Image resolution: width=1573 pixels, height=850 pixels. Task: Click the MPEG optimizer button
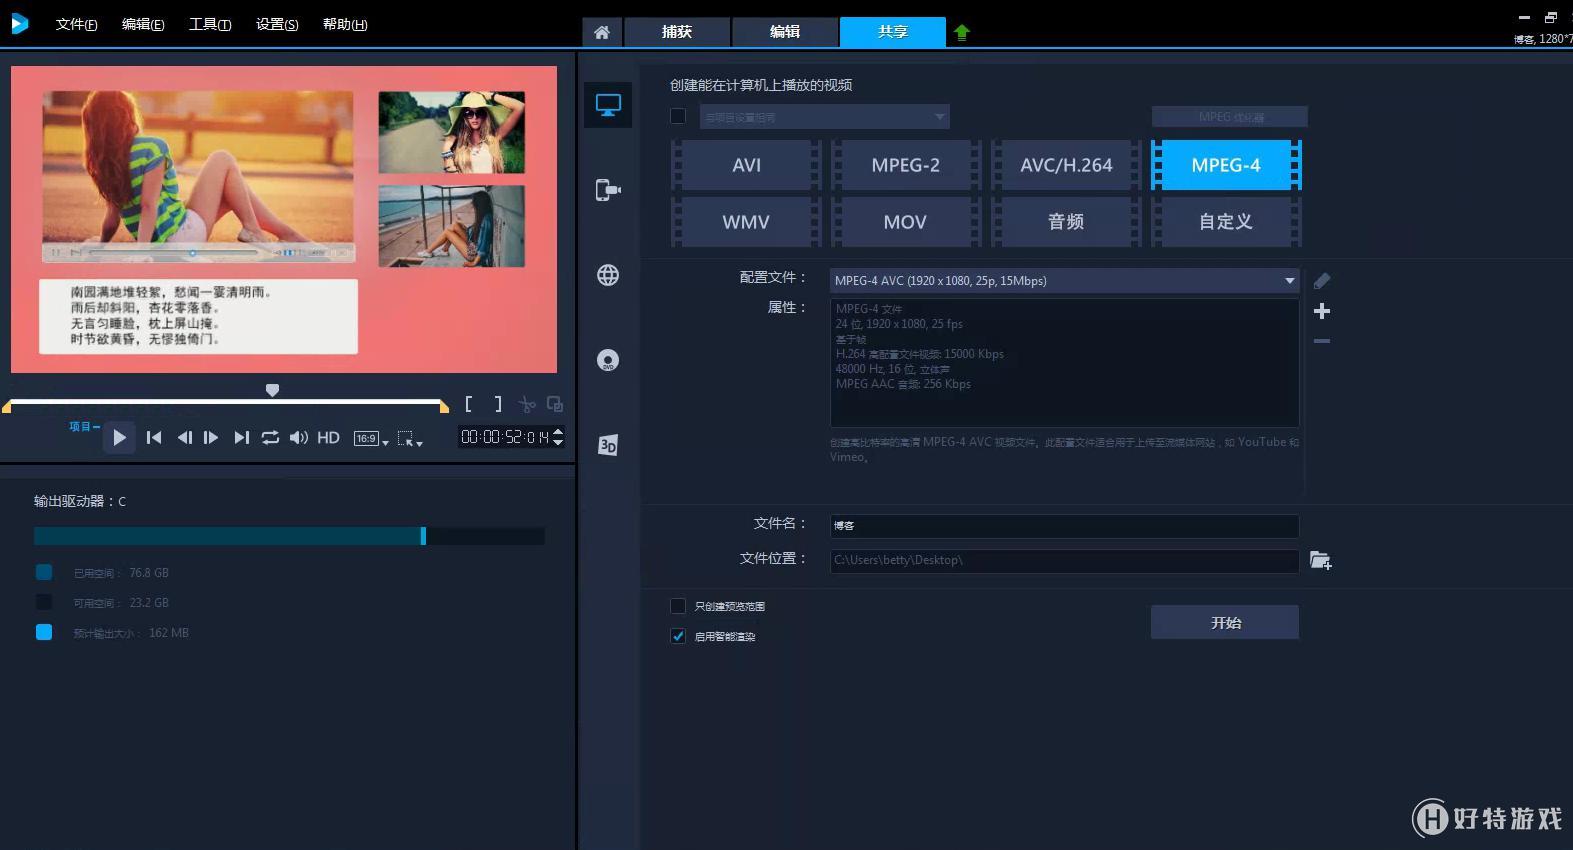tap(1230, 117)
